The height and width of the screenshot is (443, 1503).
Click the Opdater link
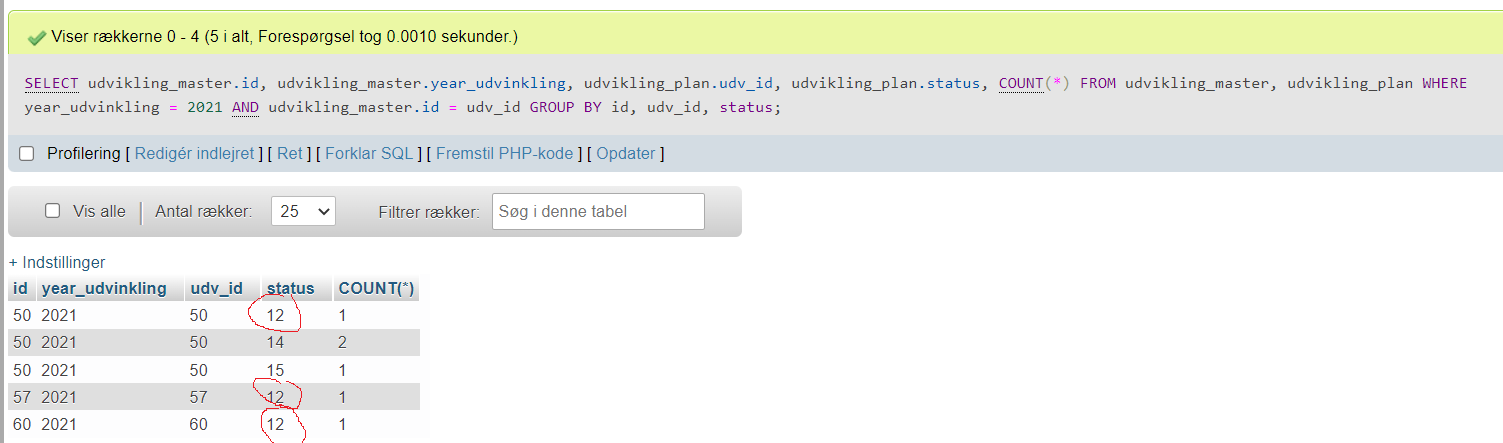coord(626,154)
